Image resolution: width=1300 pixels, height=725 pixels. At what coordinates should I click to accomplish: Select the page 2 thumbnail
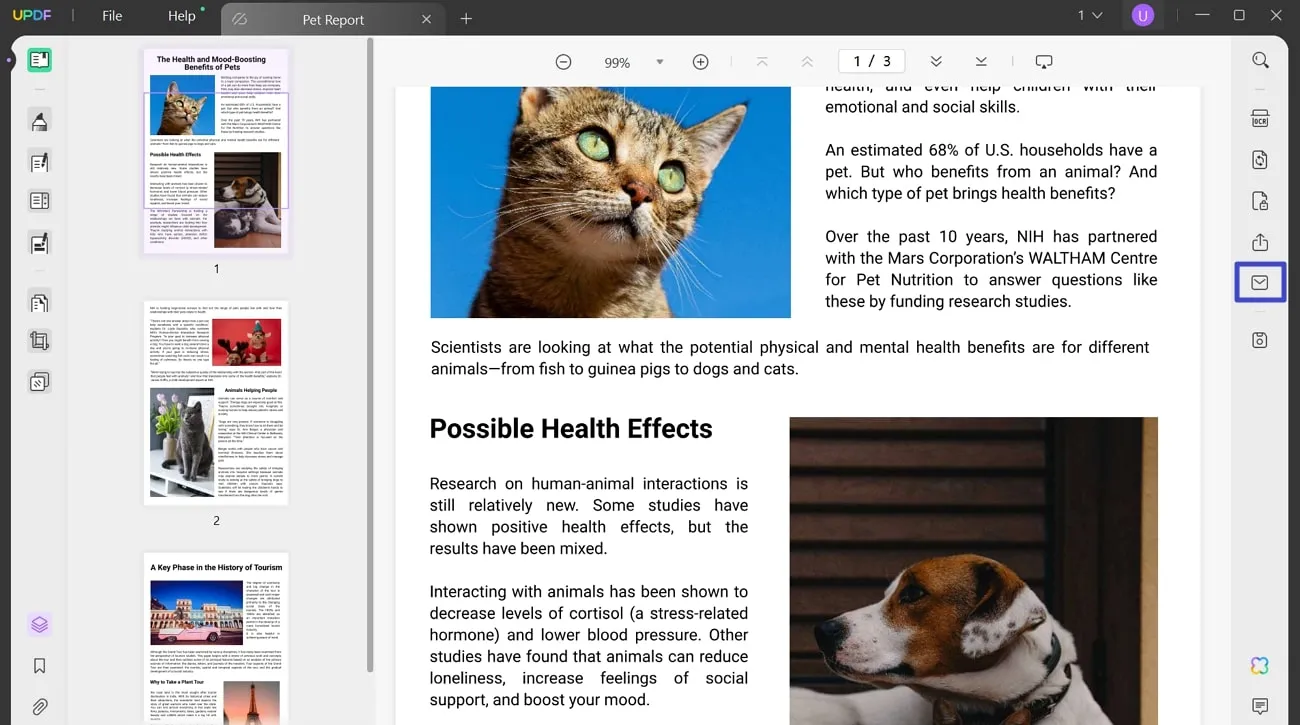pos(216,403)
